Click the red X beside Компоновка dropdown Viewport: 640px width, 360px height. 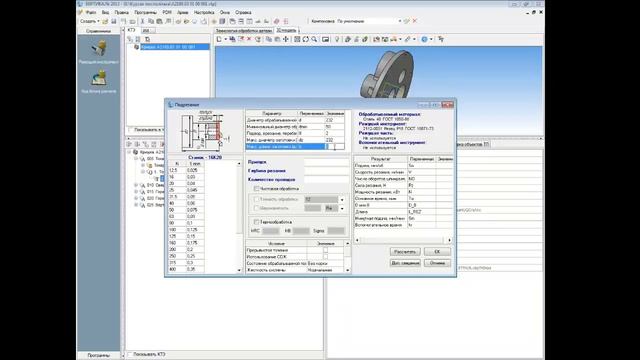415,21
